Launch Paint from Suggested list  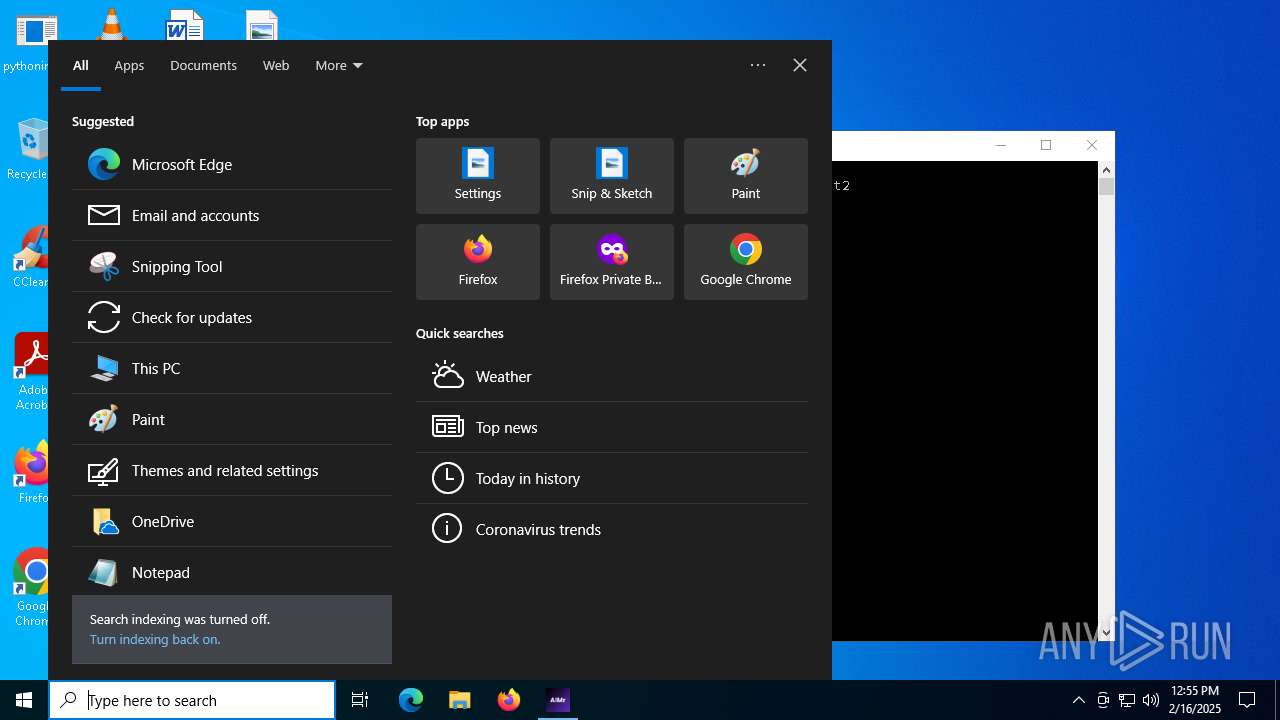(232, 419)
